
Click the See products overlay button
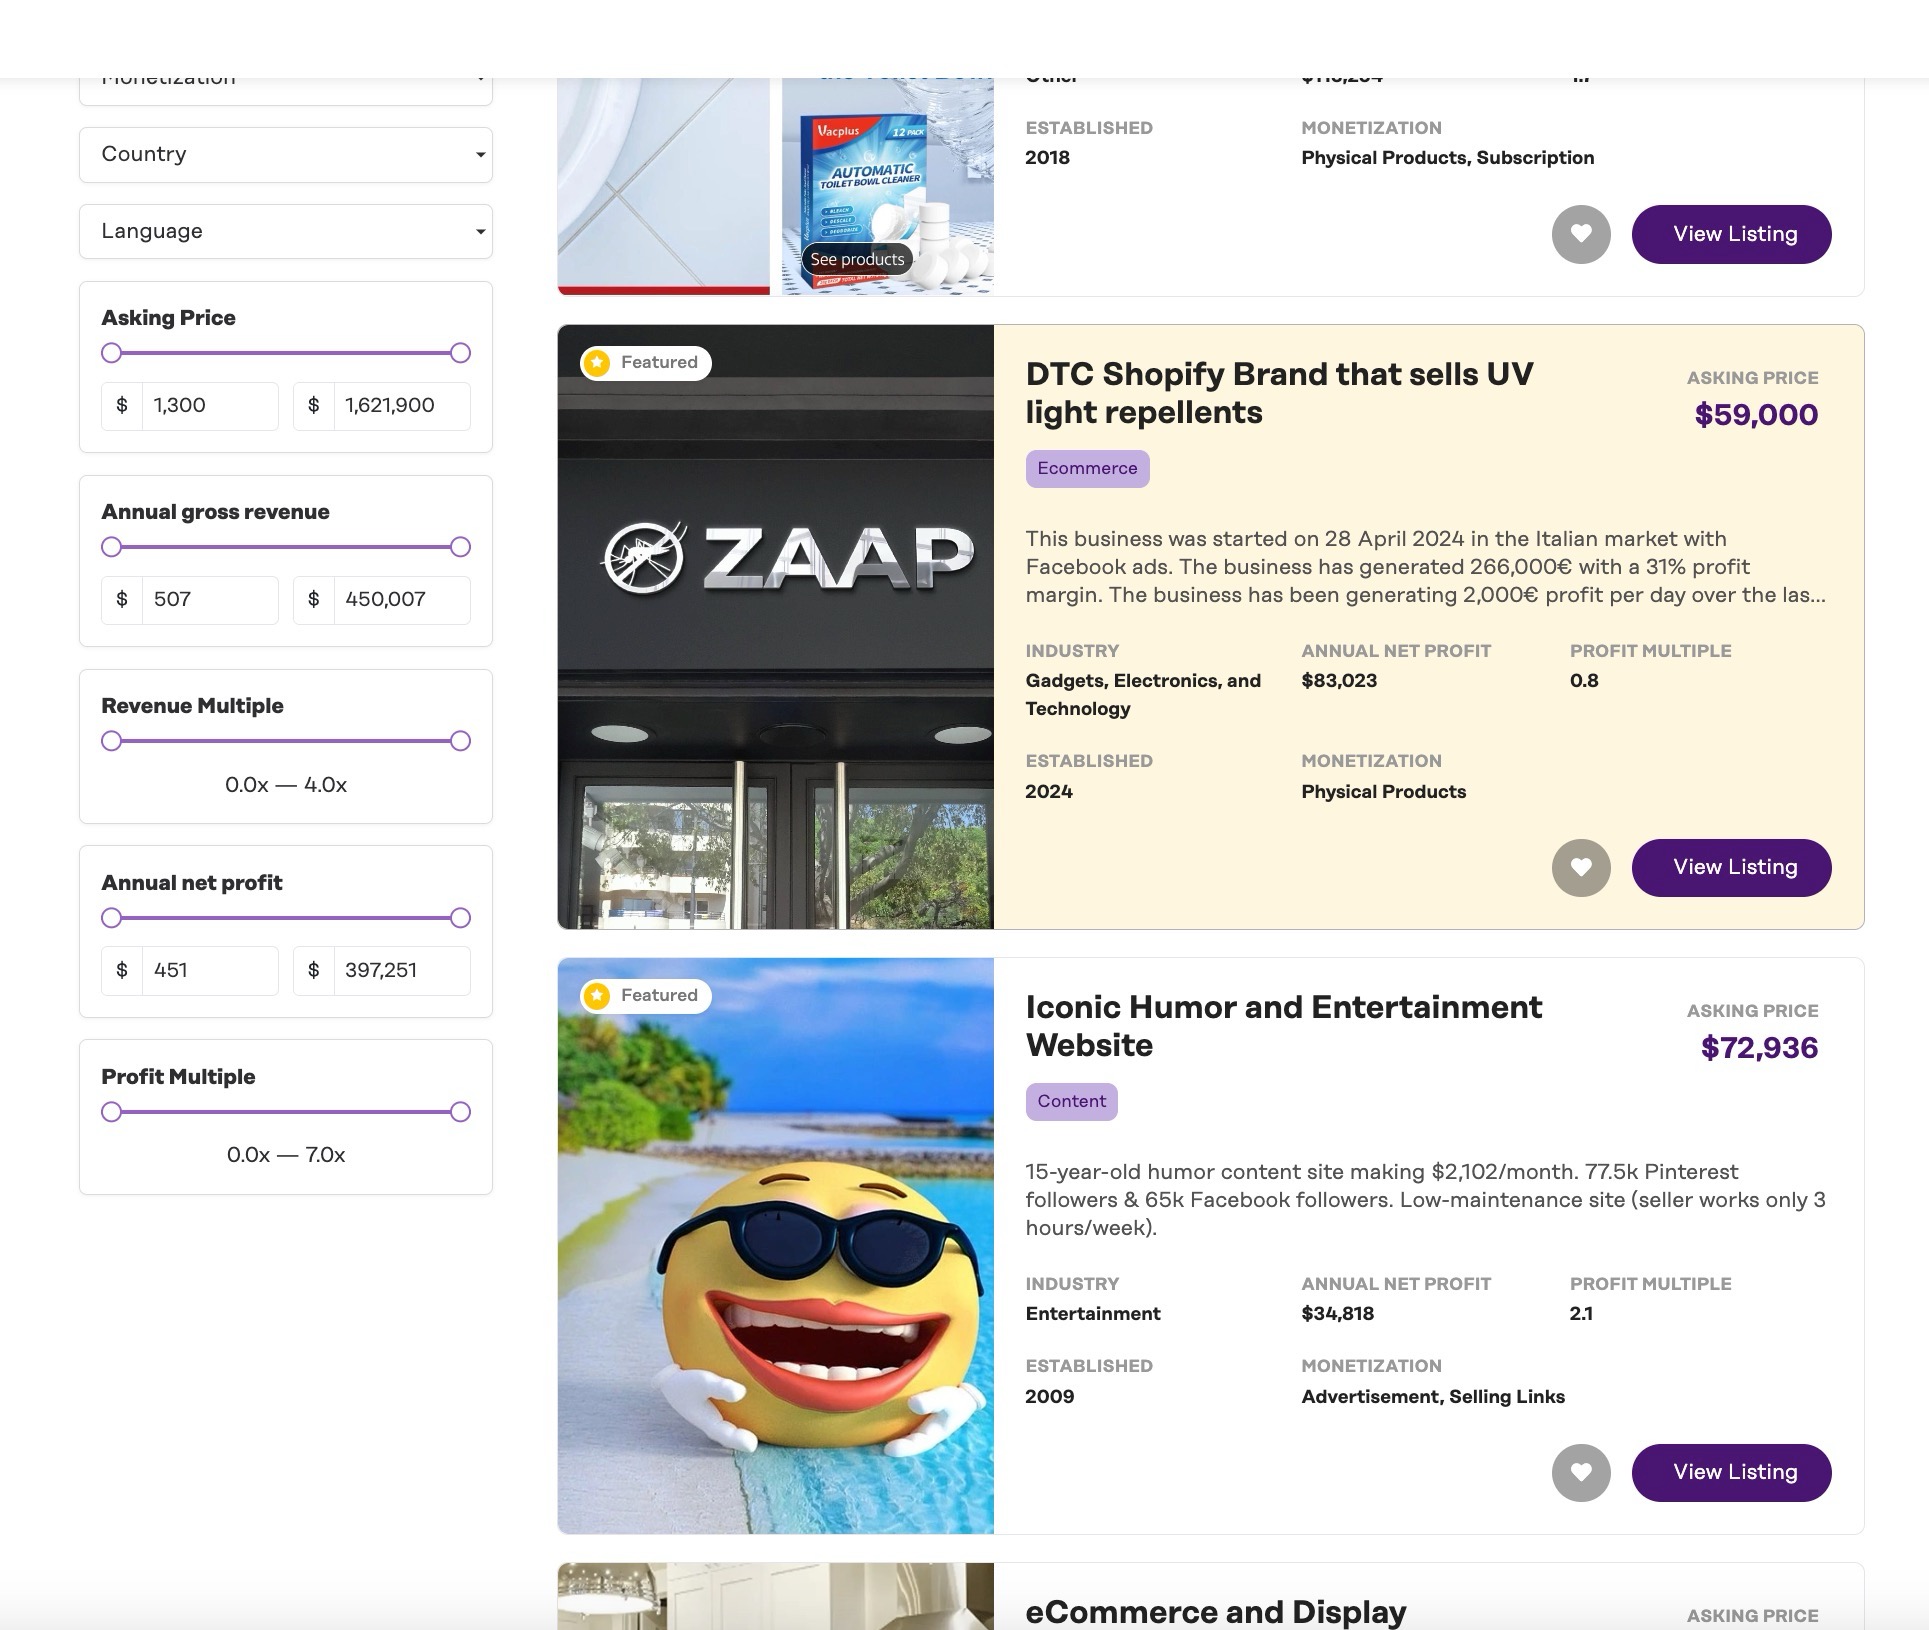[857, 259]
